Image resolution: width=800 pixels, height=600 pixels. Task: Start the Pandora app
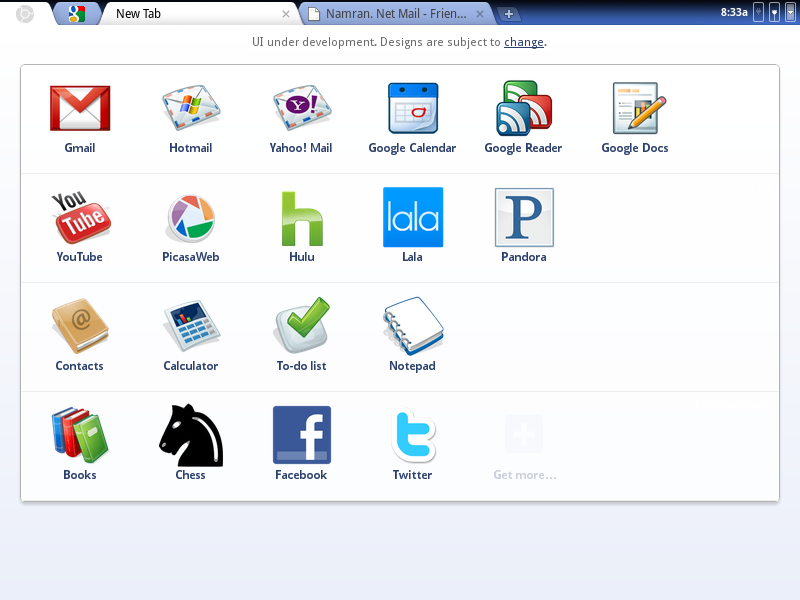tap(523, 218)
